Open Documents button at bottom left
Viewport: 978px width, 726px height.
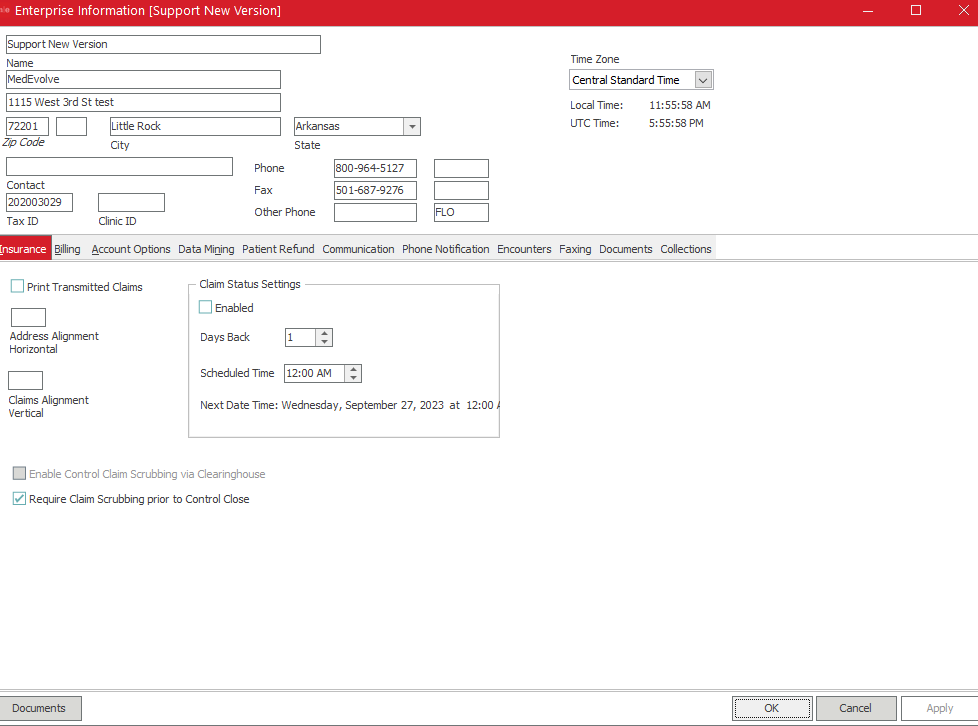pos(40,708)
